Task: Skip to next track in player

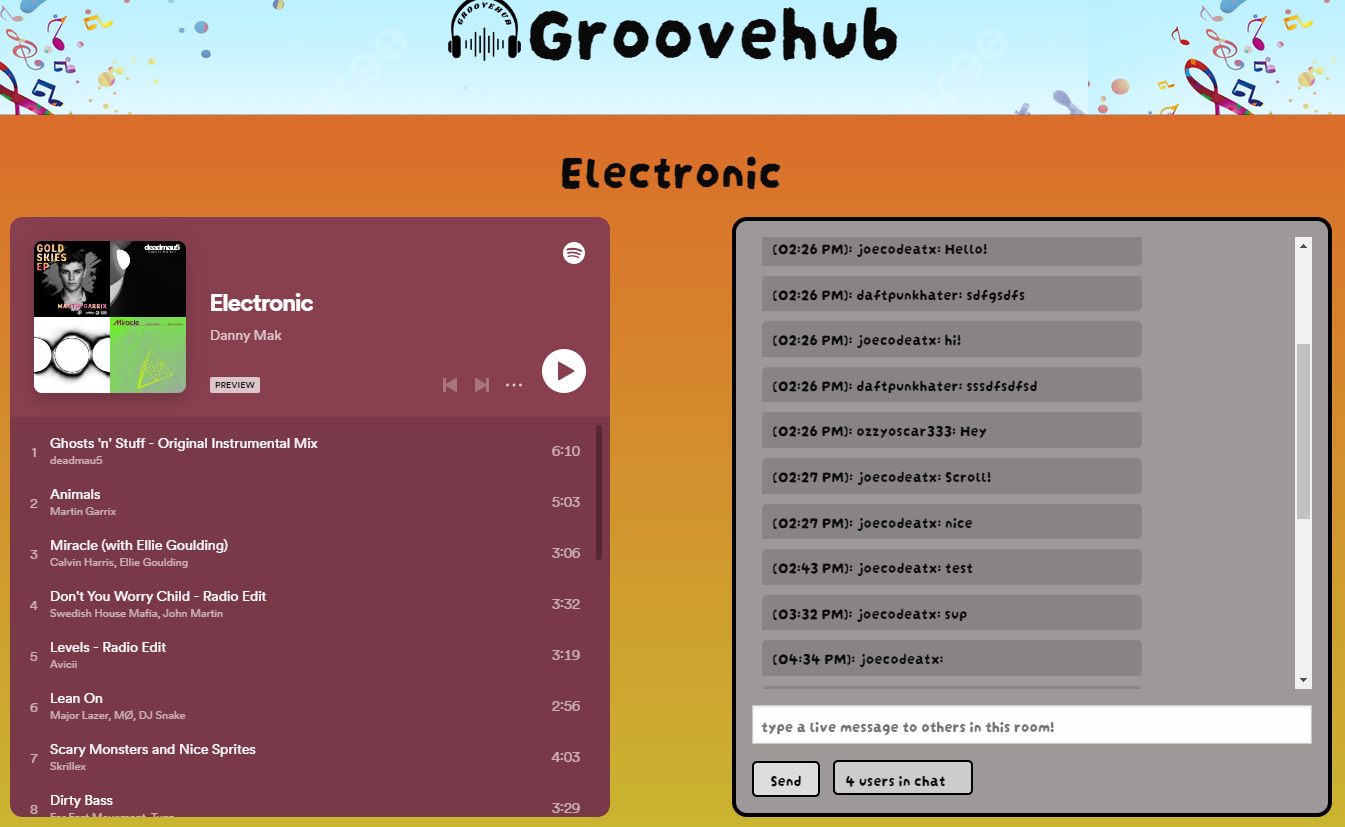Action: coord(482,385)
